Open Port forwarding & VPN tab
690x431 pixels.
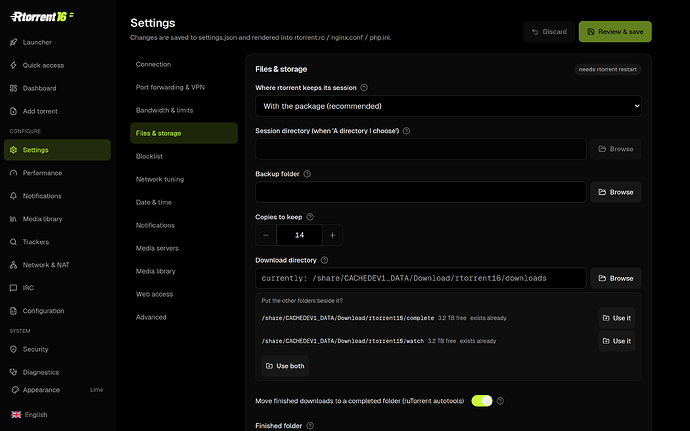point(184,87)
